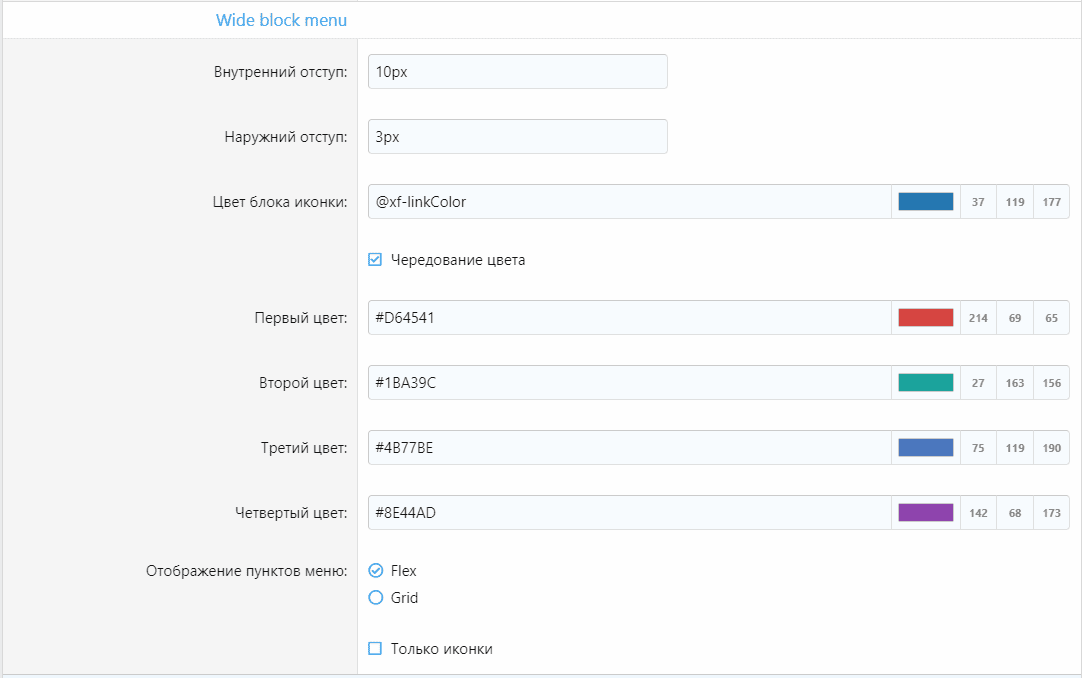
Task: Open the red Первый цвет swatch
Action: pos(925,318)
